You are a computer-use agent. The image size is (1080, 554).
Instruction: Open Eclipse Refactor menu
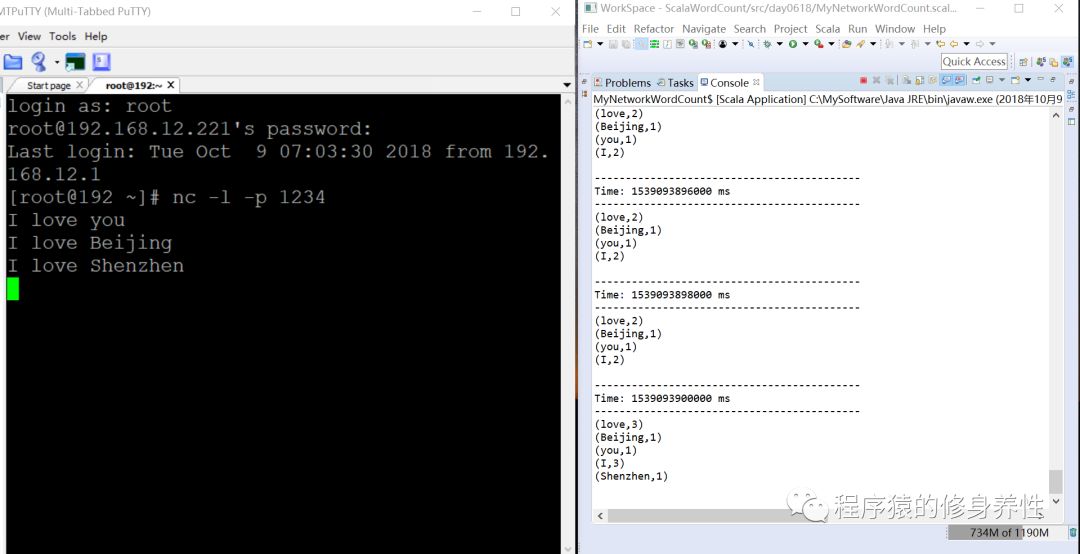pos(654,29)
